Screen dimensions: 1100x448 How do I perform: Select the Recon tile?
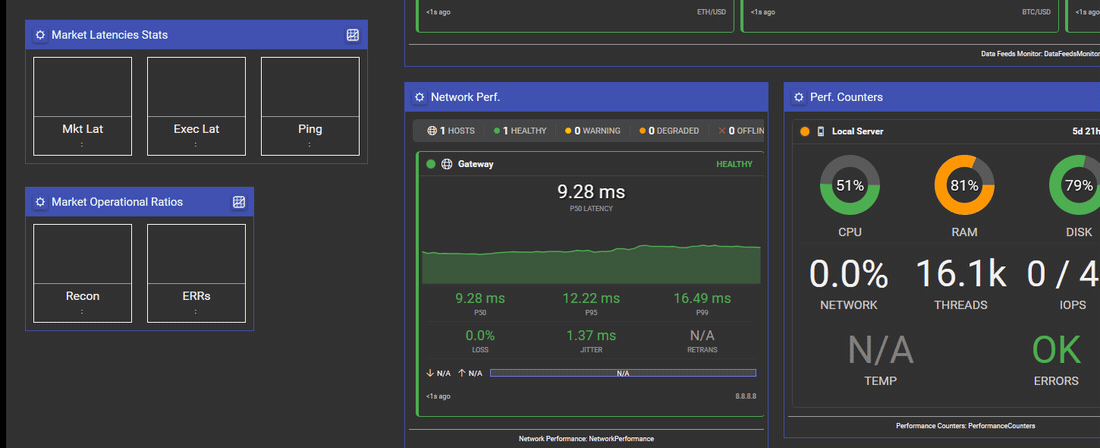point(83,273)
